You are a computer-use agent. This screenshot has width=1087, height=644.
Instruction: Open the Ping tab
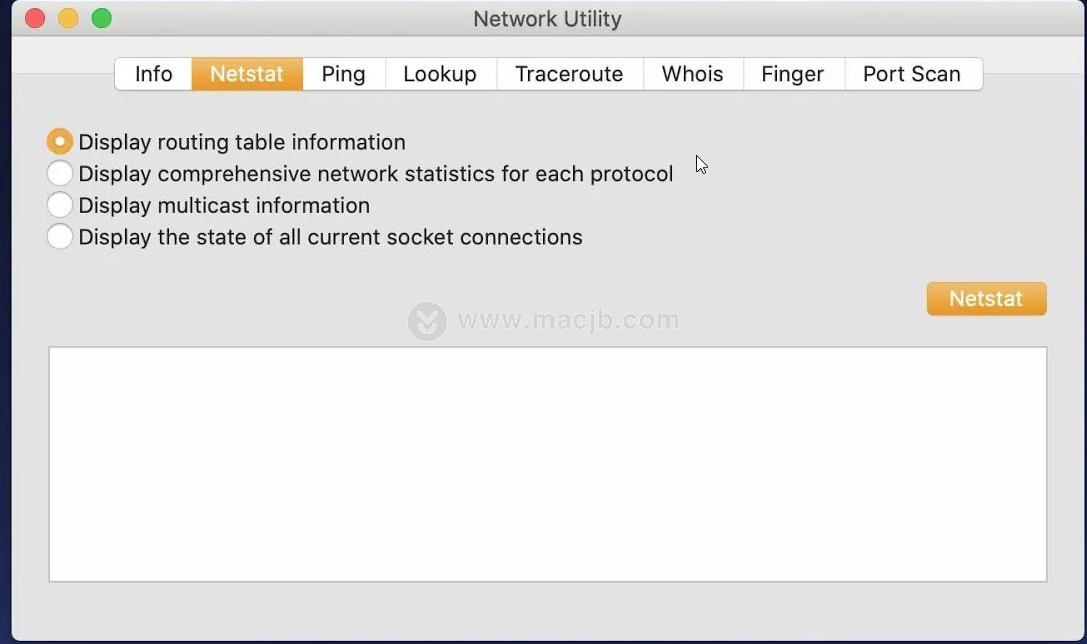click(343, 73)
